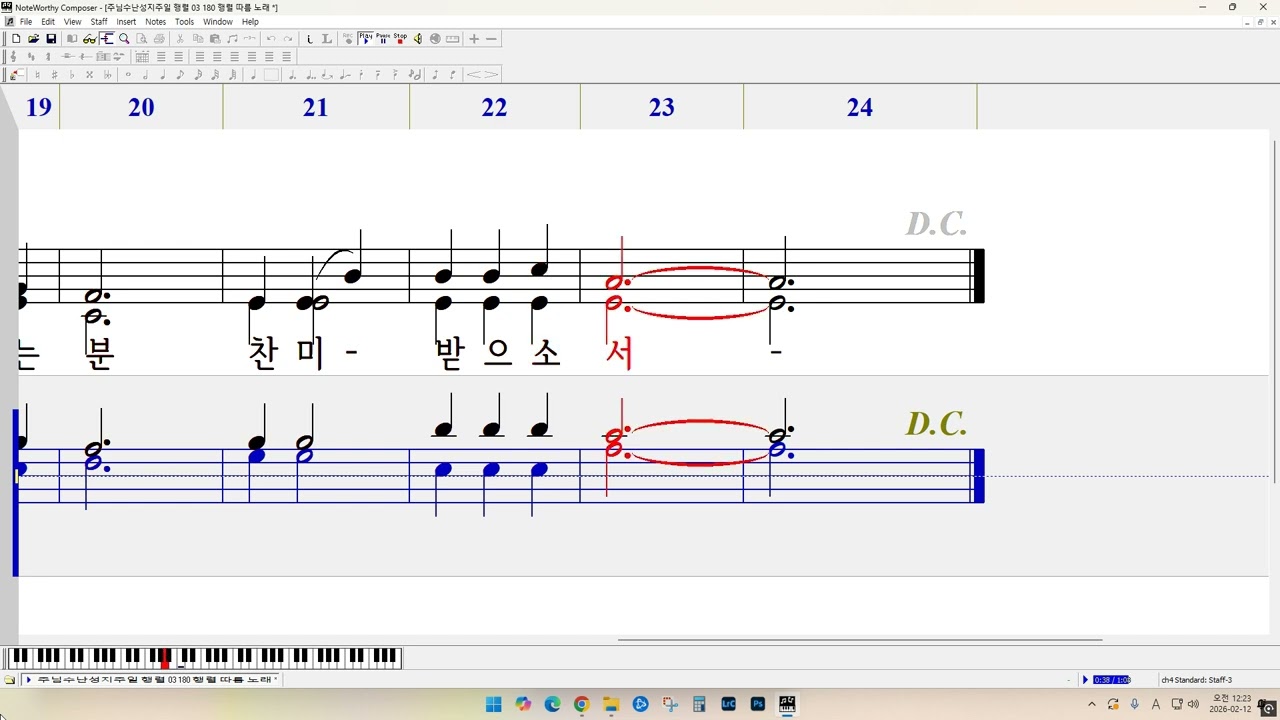This screenshot has width=1280, height=720.
Task: Click the print icon
Action: [159, 39]
